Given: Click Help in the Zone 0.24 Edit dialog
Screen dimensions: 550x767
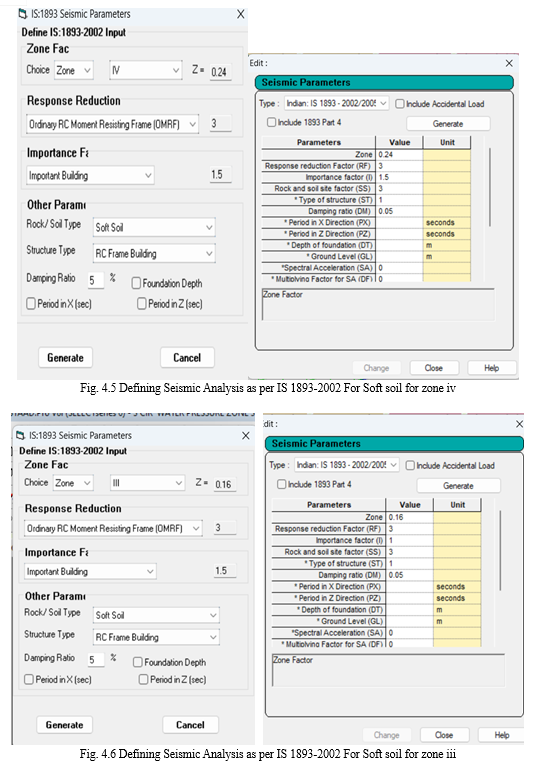Looking at the screenshot, I should click(492, 368).
